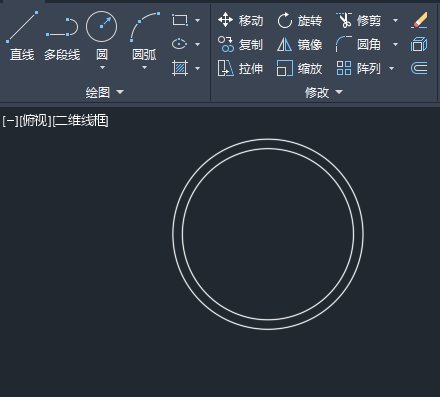440x397 pixels.
Task: Select the inner circle in the drawing
Action: click(182, 234)
